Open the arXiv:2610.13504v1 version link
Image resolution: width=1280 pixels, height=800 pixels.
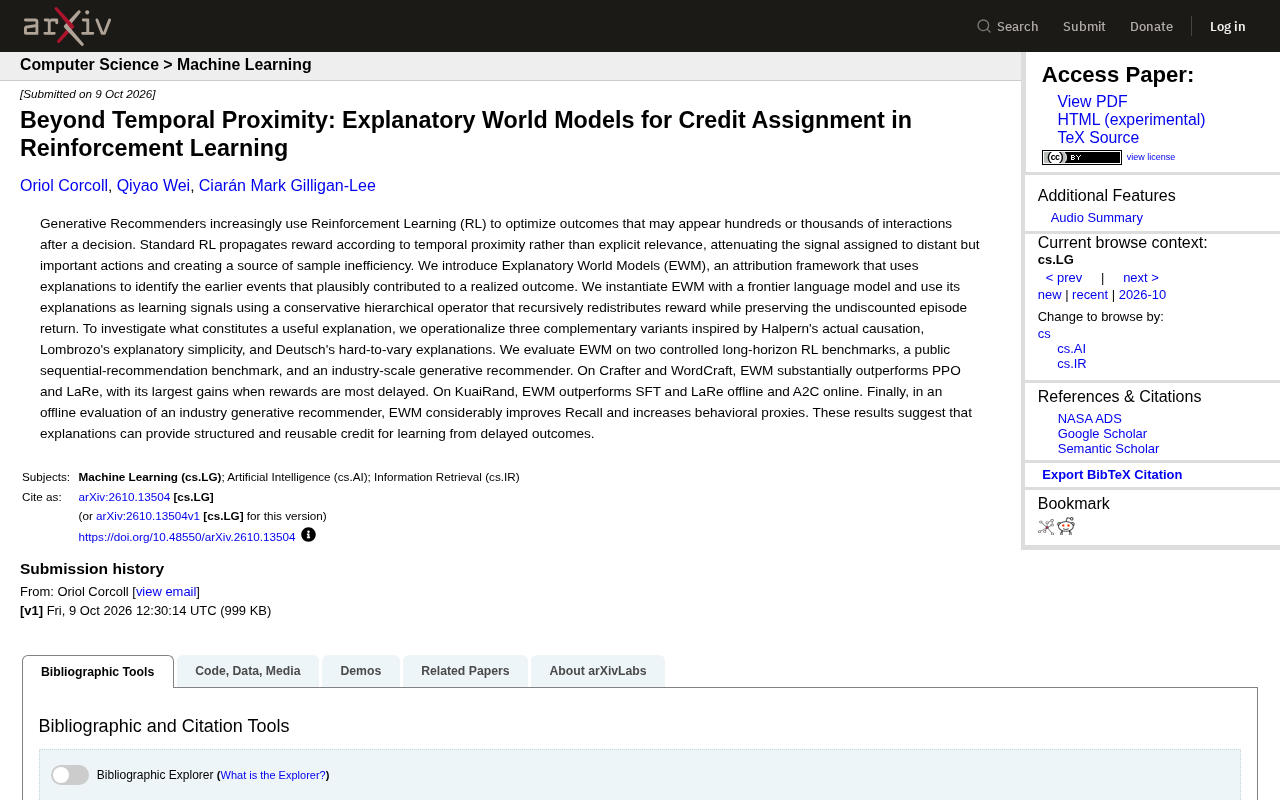[x=148, y=516]
